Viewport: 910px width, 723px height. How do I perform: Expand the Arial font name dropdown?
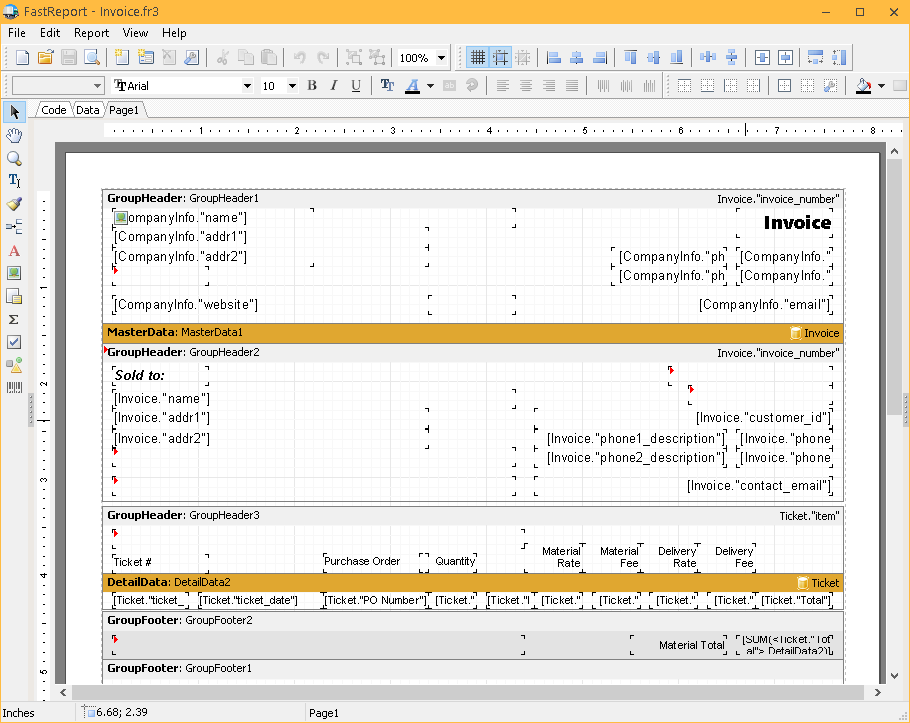point(248,86)
